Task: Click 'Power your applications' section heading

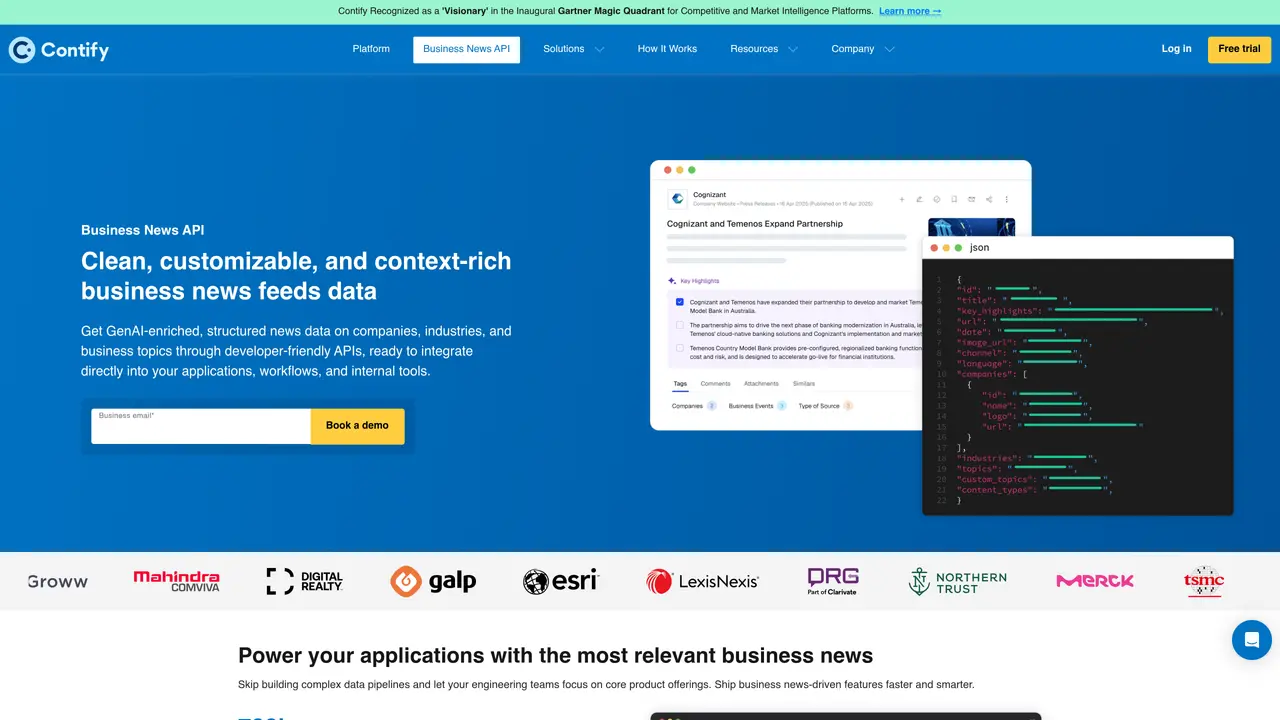Action: (555, 656)
